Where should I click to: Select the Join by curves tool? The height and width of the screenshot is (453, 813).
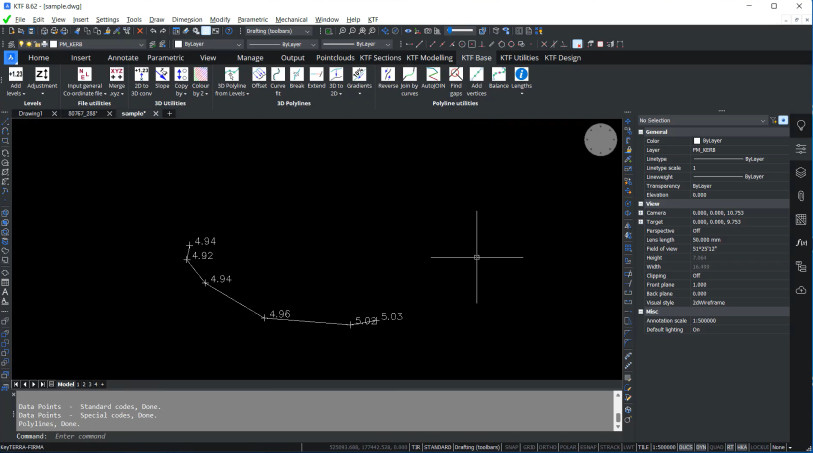(409, 81)
